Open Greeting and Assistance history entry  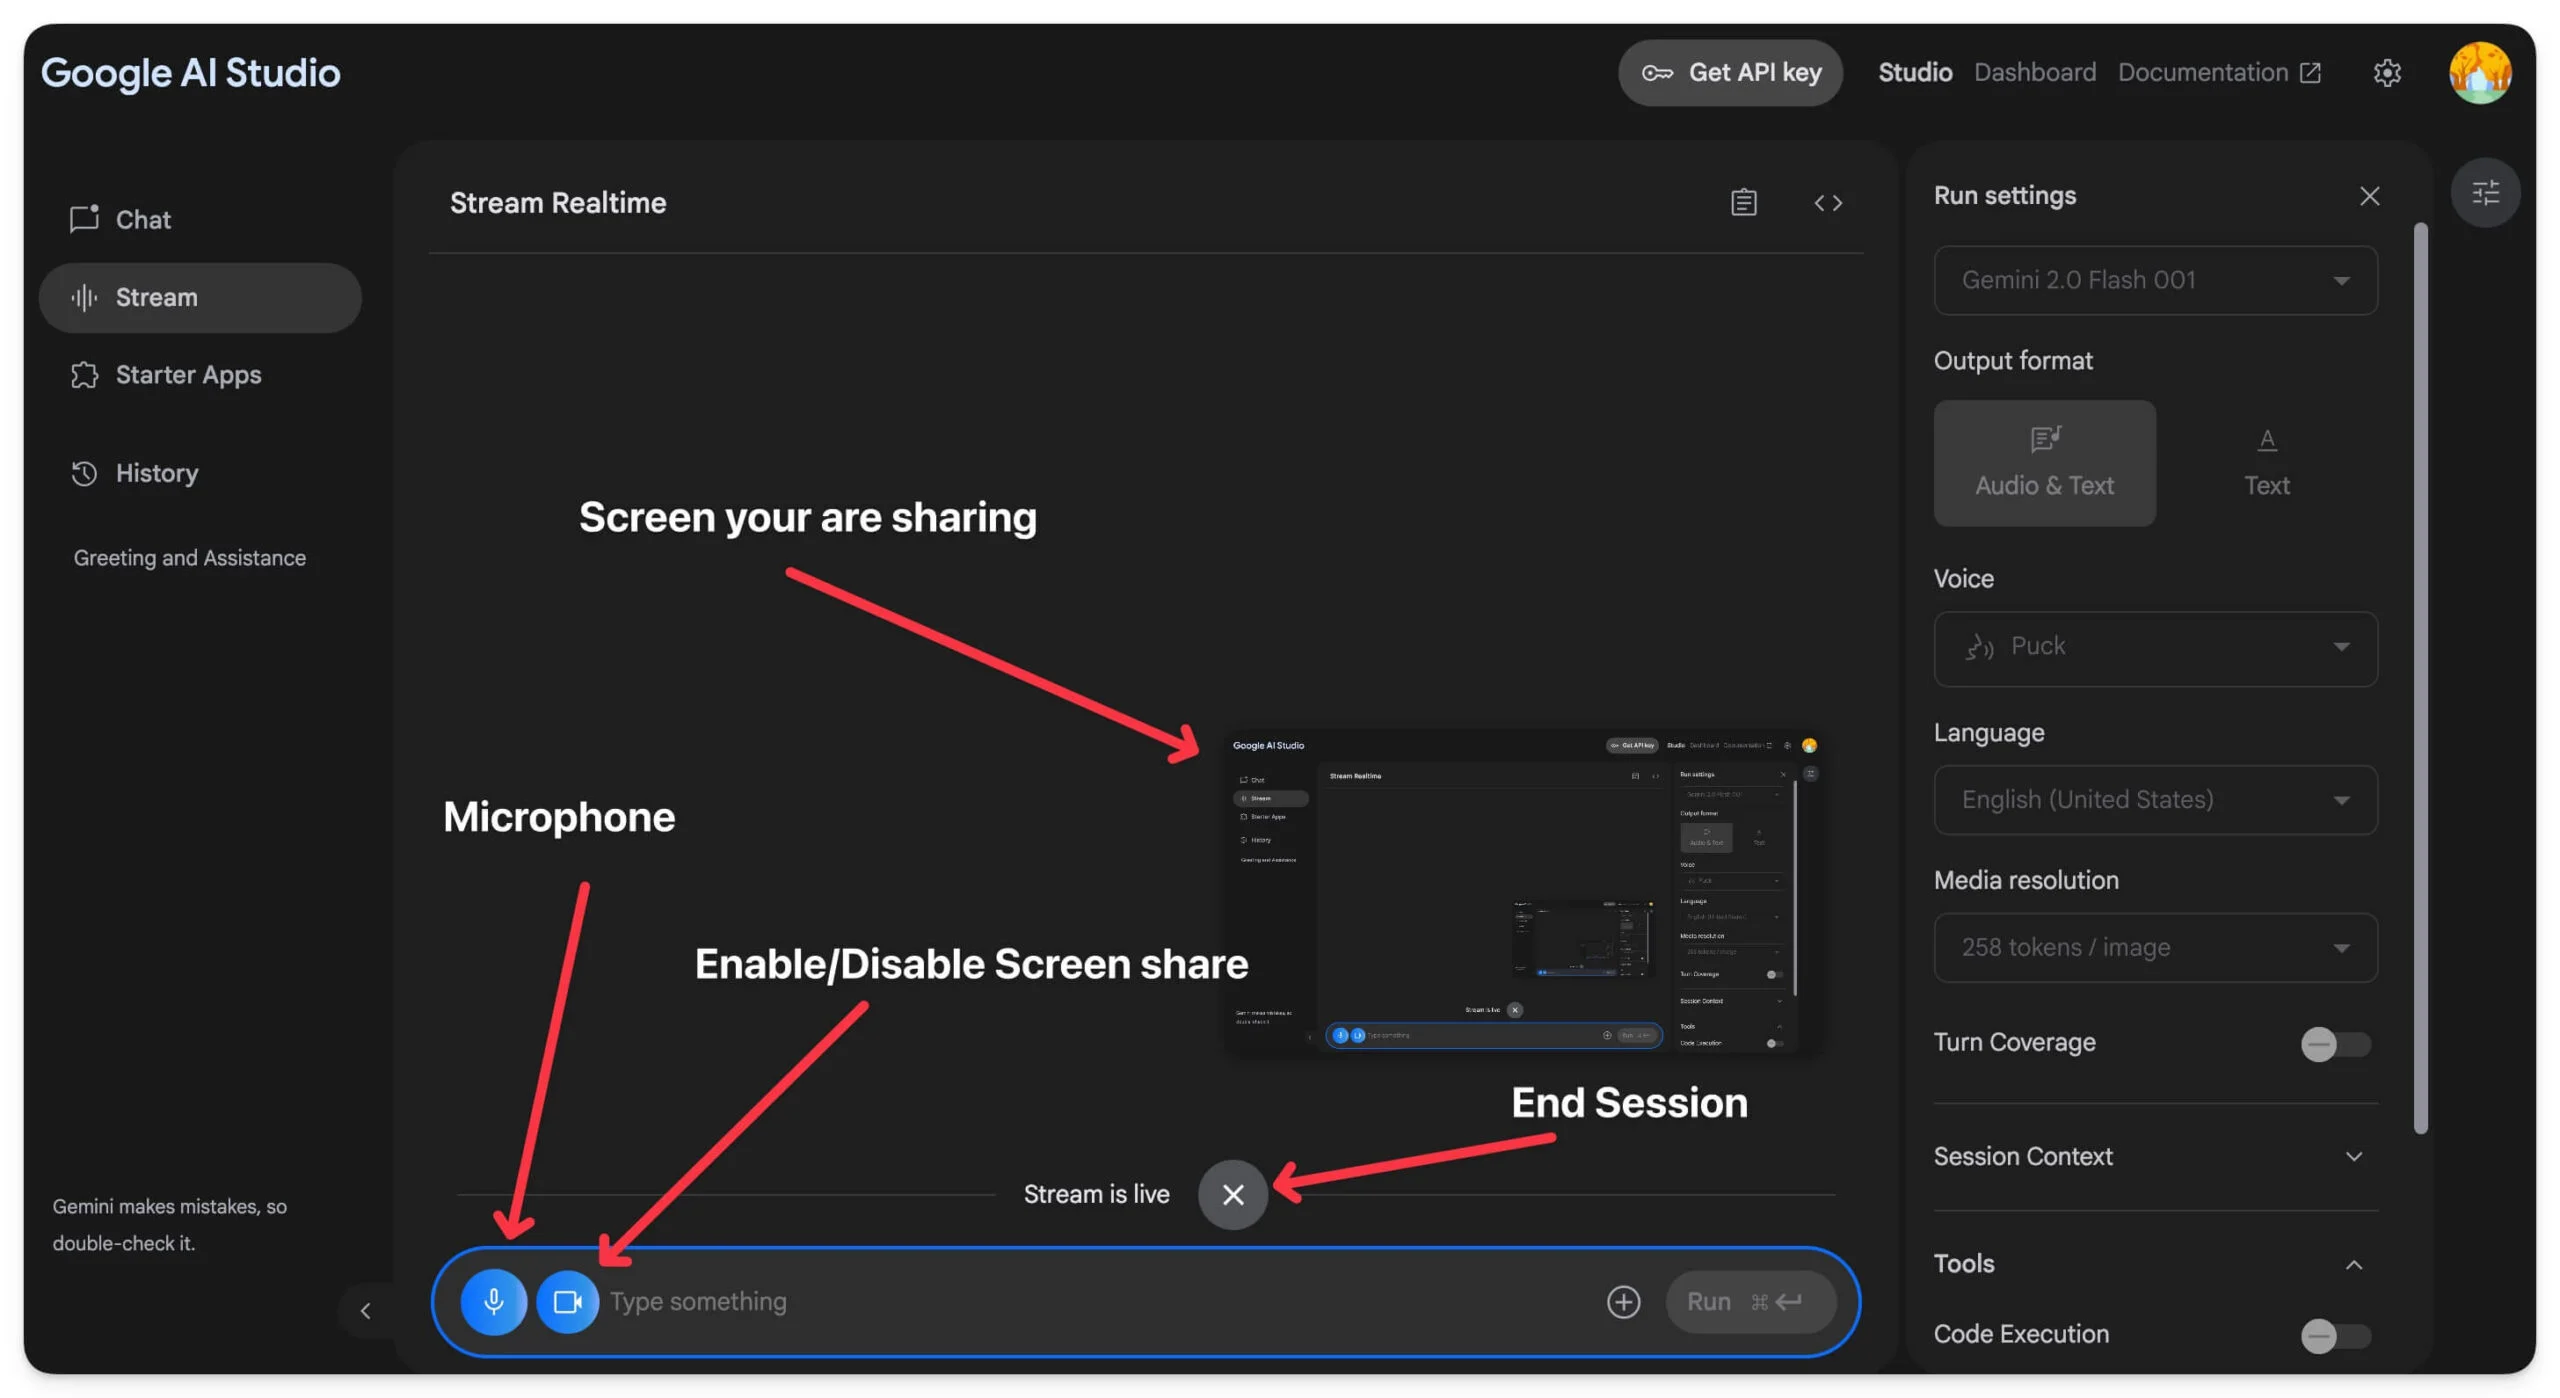pos(189,557)
